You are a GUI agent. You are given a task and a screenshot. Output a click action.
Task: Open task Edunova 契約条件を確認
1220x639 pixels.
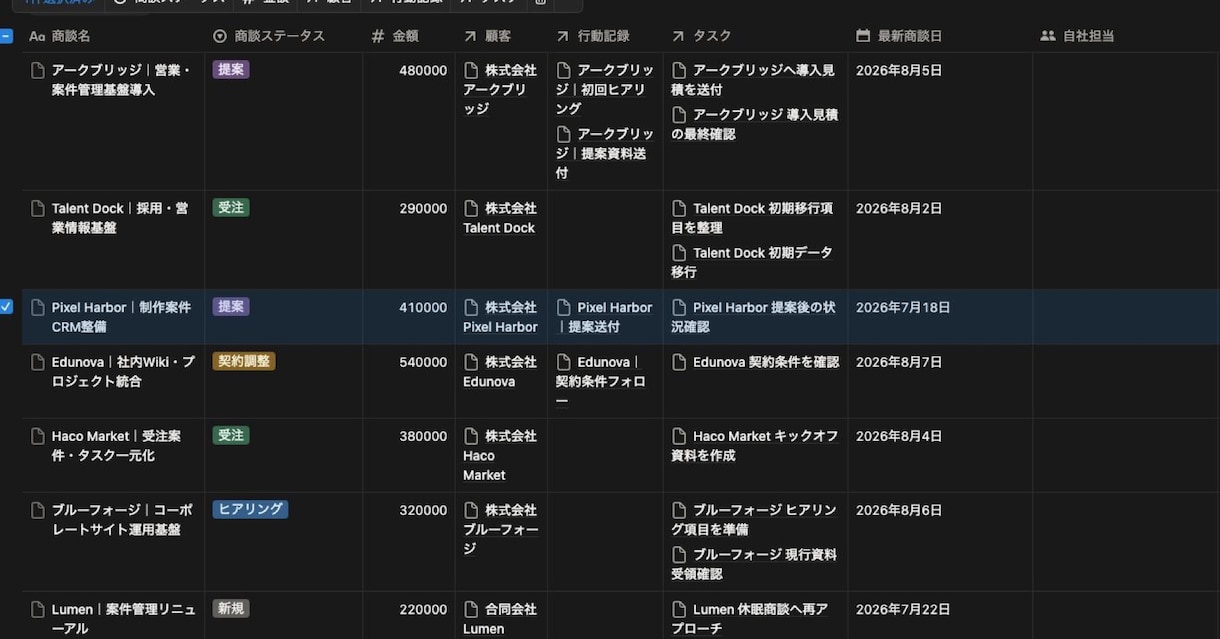pyautogui.click(x=755, y=362)
